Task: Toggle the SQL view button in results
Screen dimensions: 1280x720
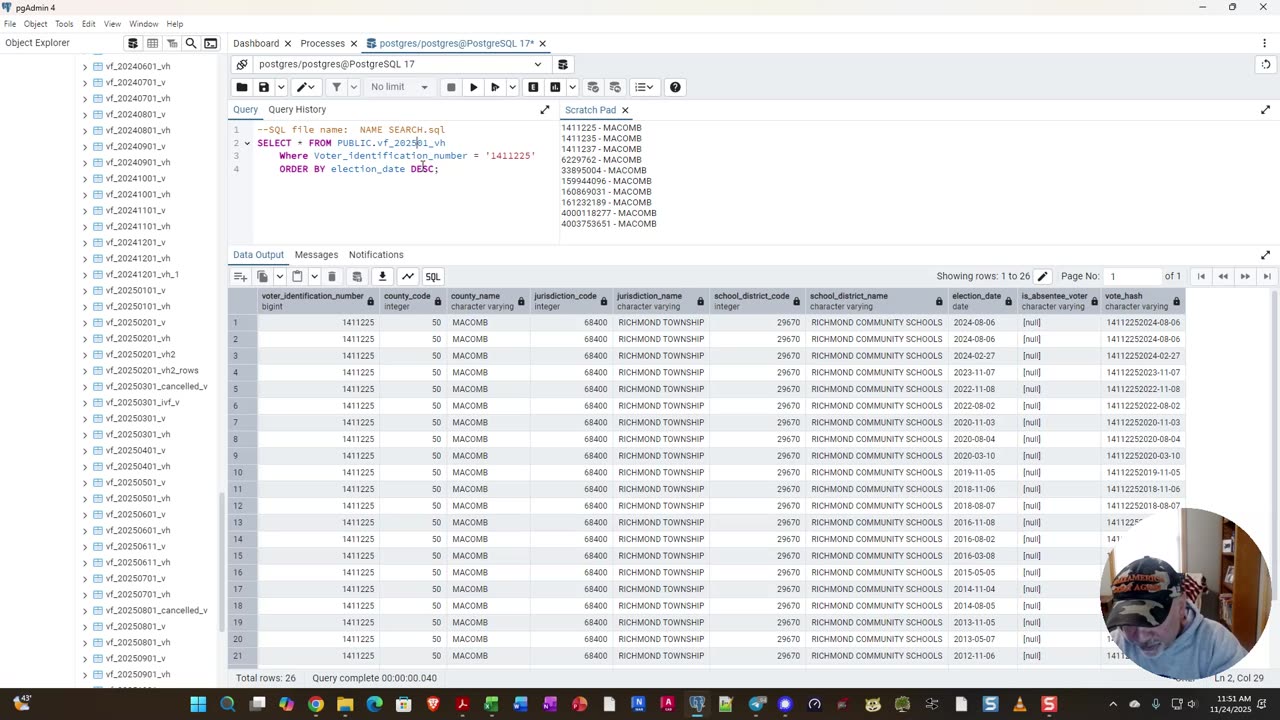Action: click(x=432, y=276)
